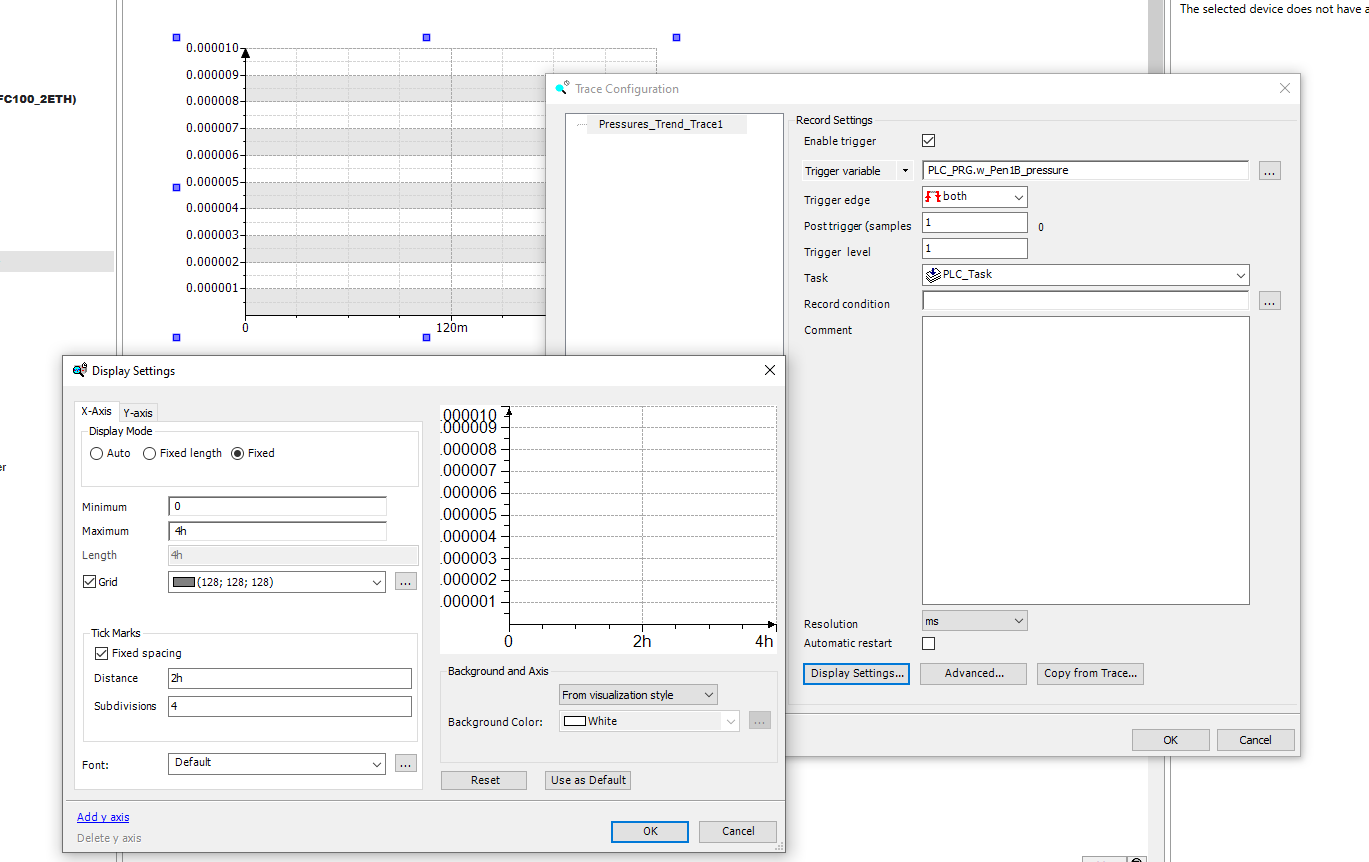This screenshot has height=862, width=1369.
Task: Open grid color picker ellipsis button
Action: pos(405,582)
